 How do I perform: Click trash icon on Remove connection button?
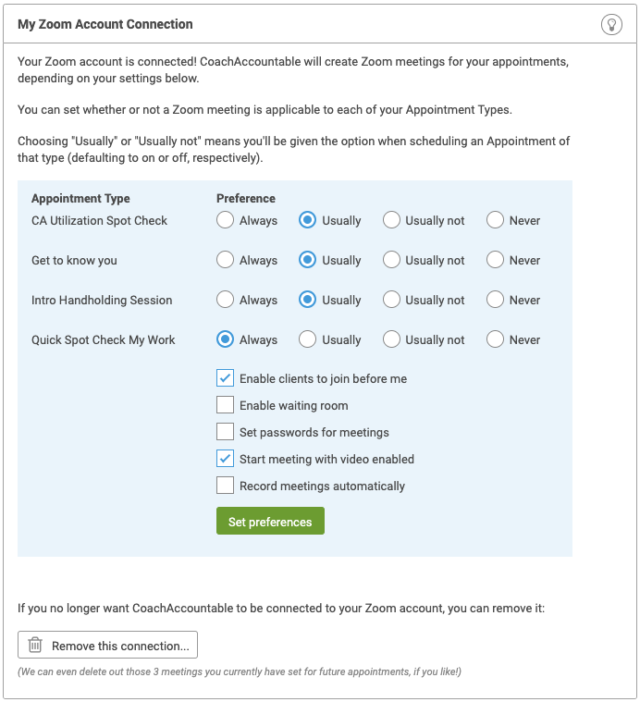coord(35,645)
